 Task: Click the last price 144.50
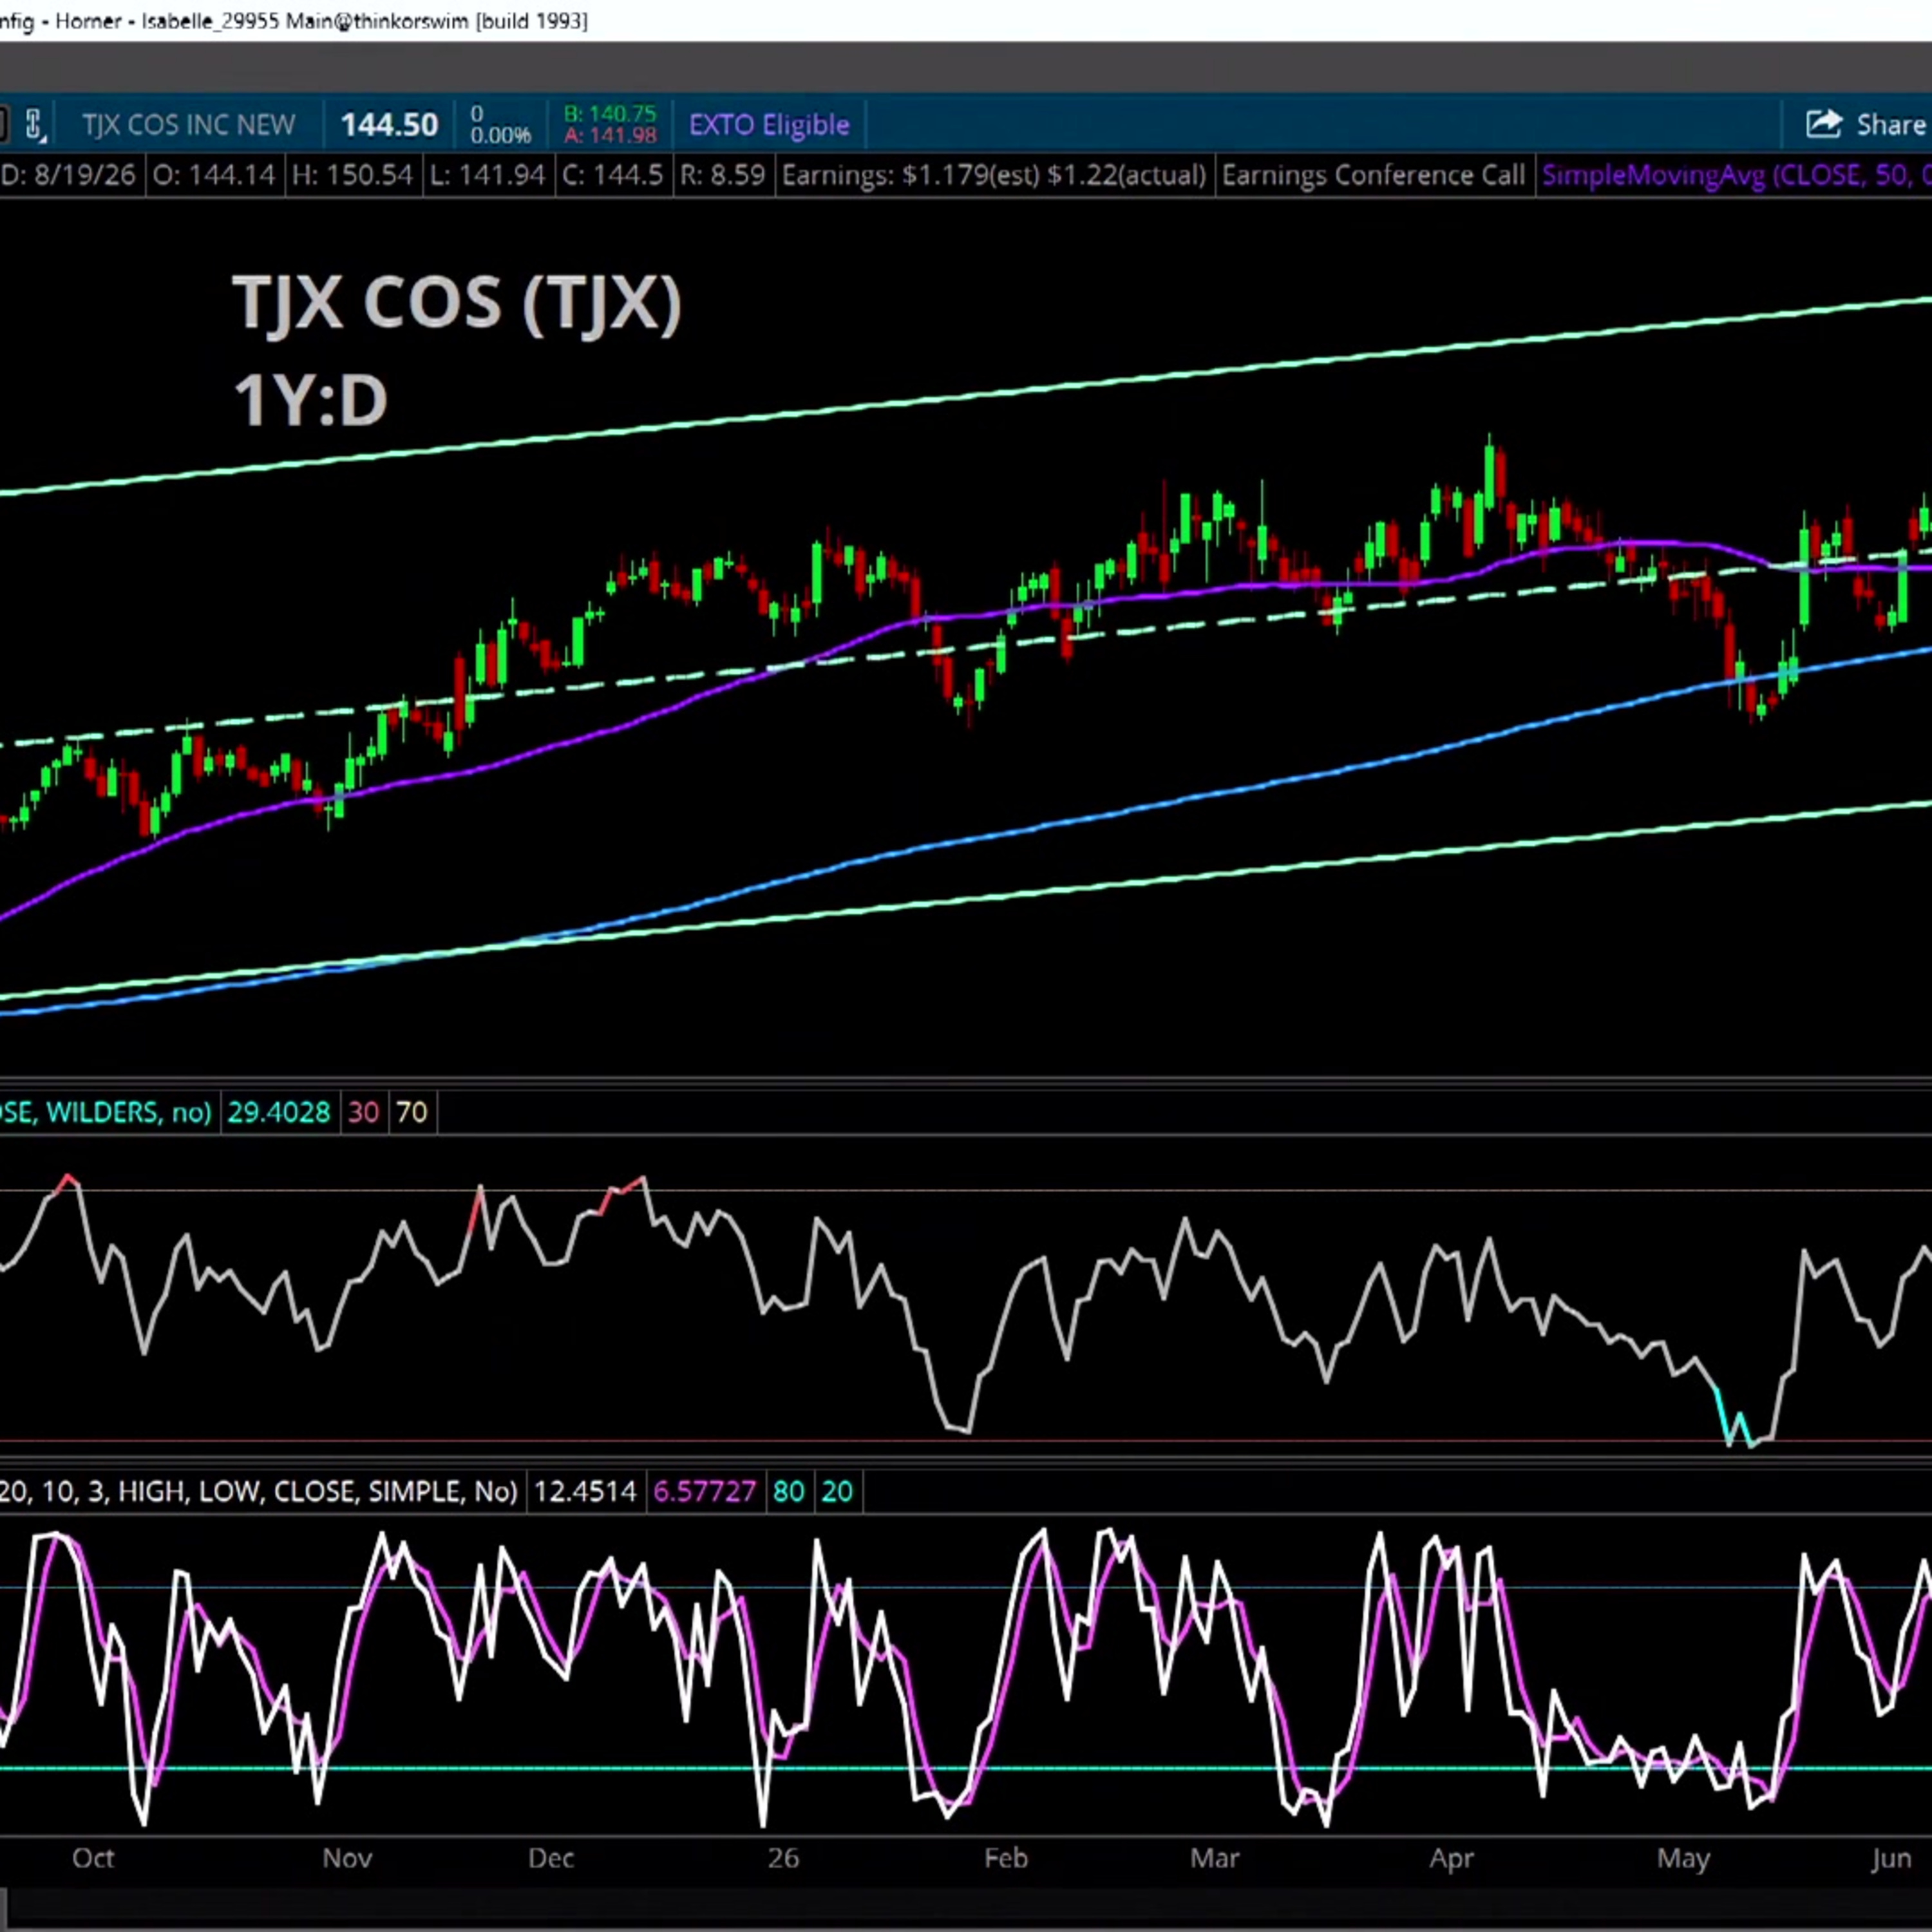389,125
